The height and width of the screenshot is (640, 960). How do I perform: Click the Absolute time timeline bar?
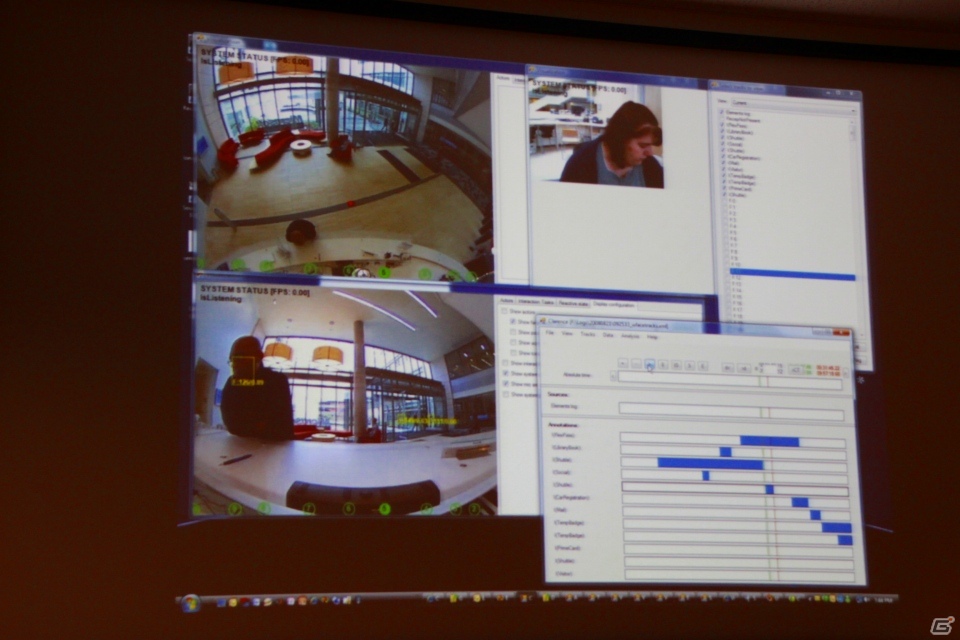coord(730,379)
